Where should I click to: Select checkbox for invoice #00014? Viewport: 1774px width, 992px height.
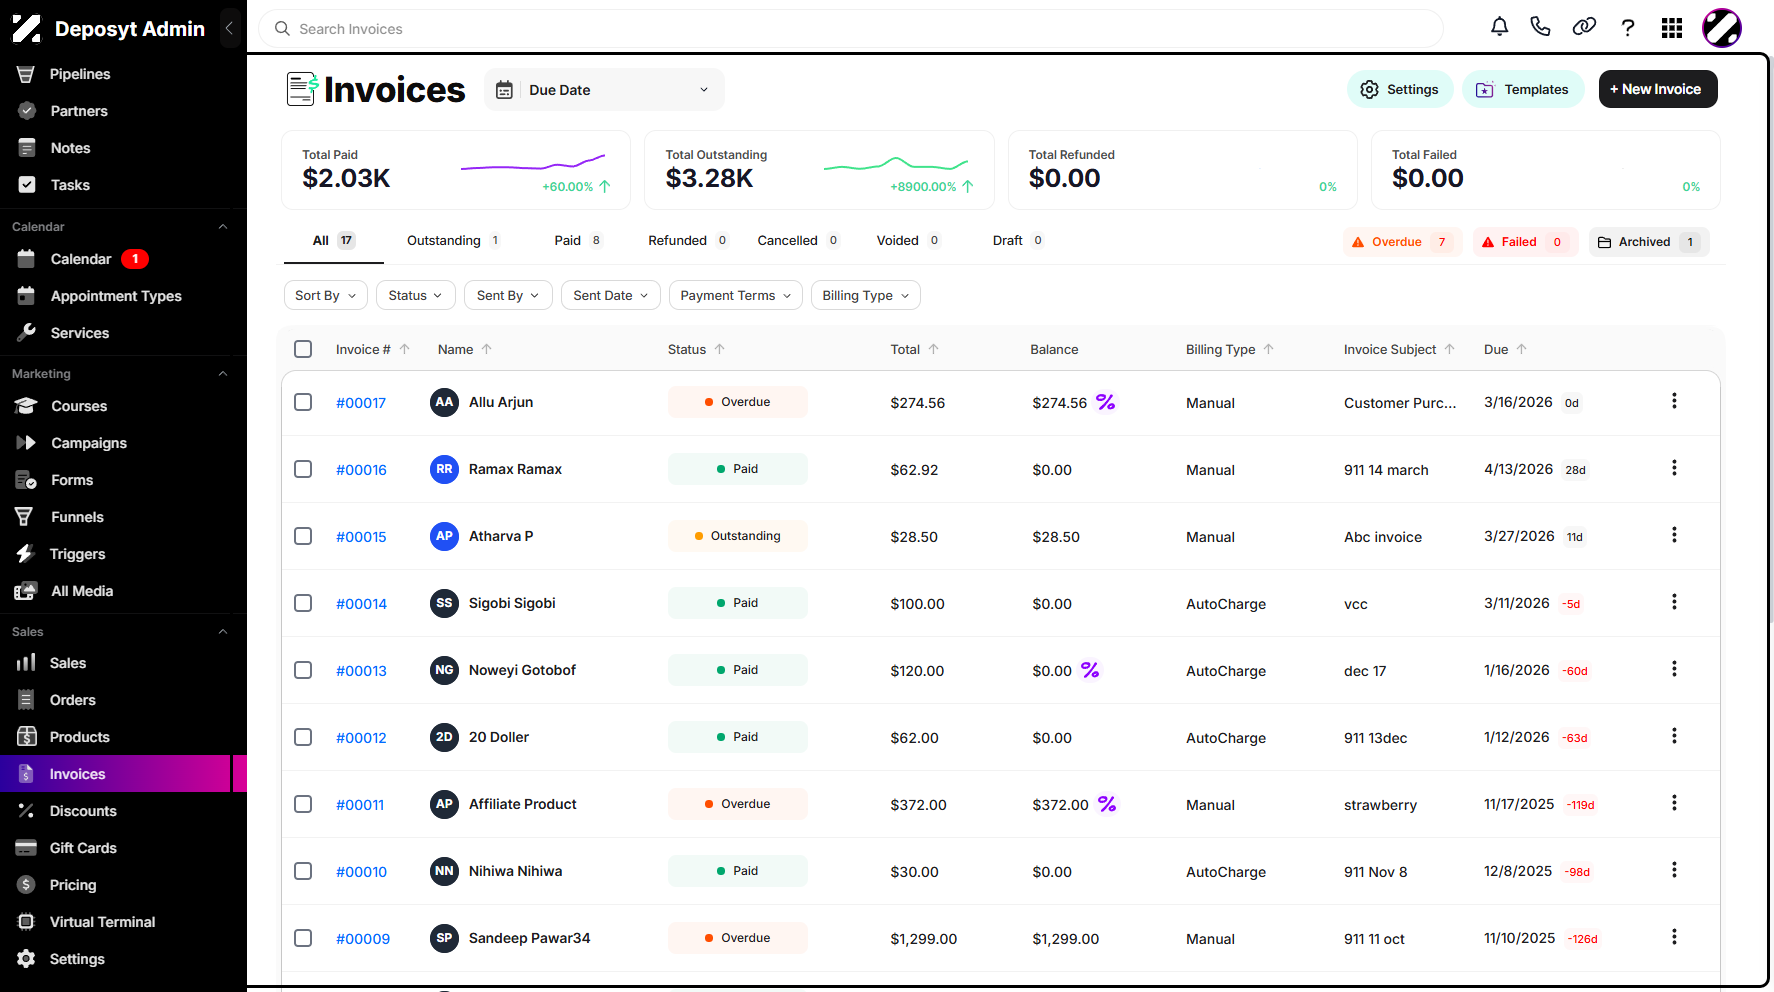pos(303,603)
